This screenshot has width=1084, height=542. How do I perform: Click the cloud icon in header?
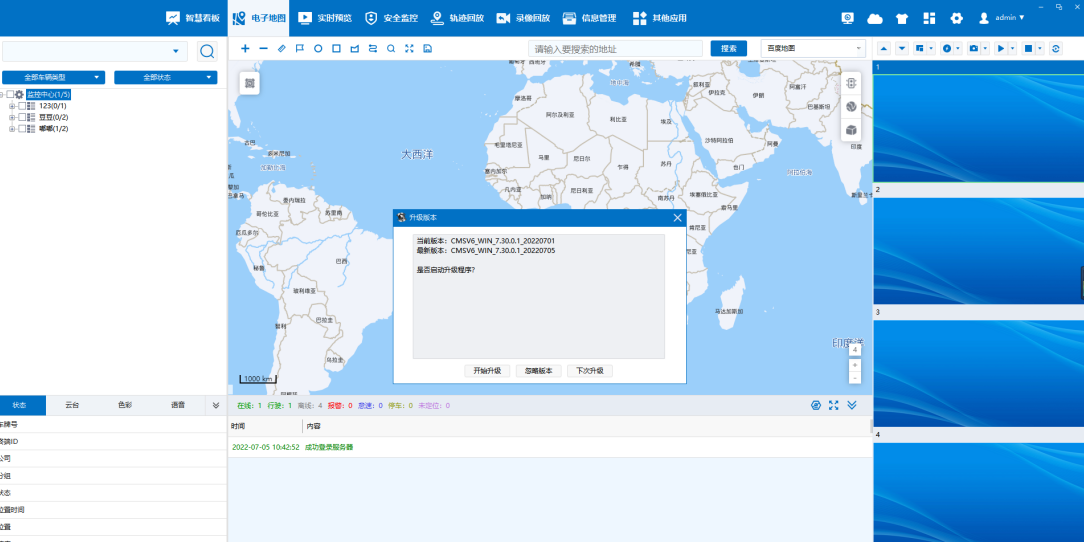tap(875, 18)
